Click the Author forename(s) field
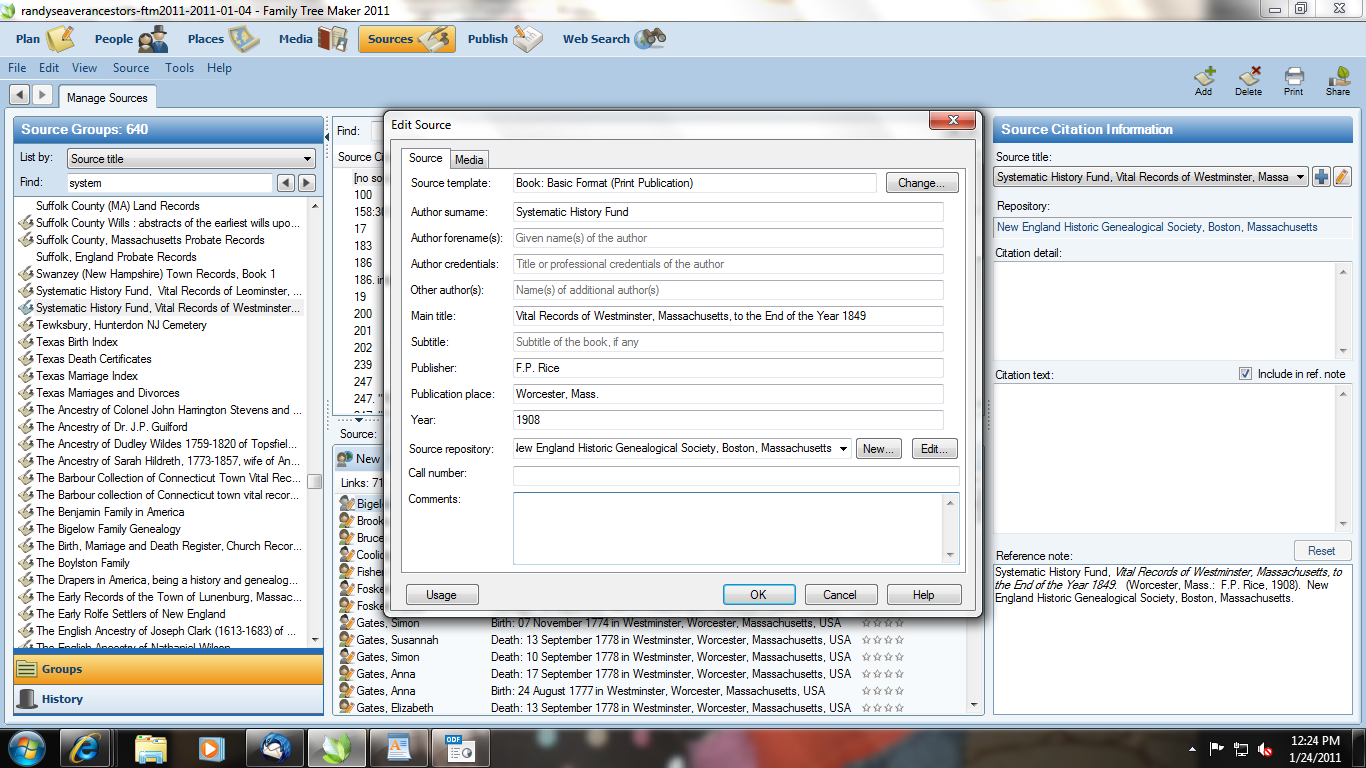The height and width of the screenshot is (768, 1366). (728, 238)
